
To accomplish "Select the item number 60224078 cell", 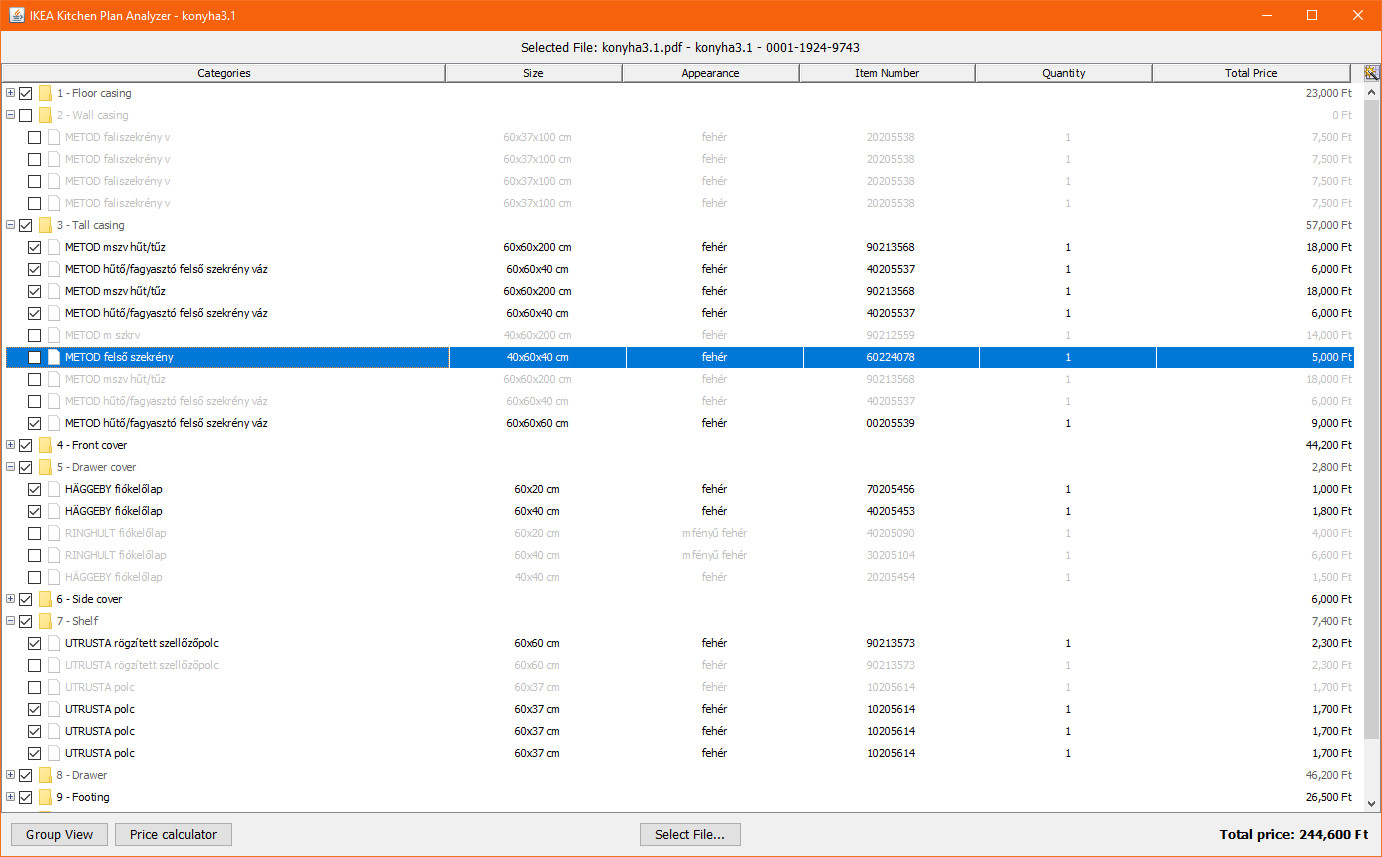I will (x=891, y=357).
